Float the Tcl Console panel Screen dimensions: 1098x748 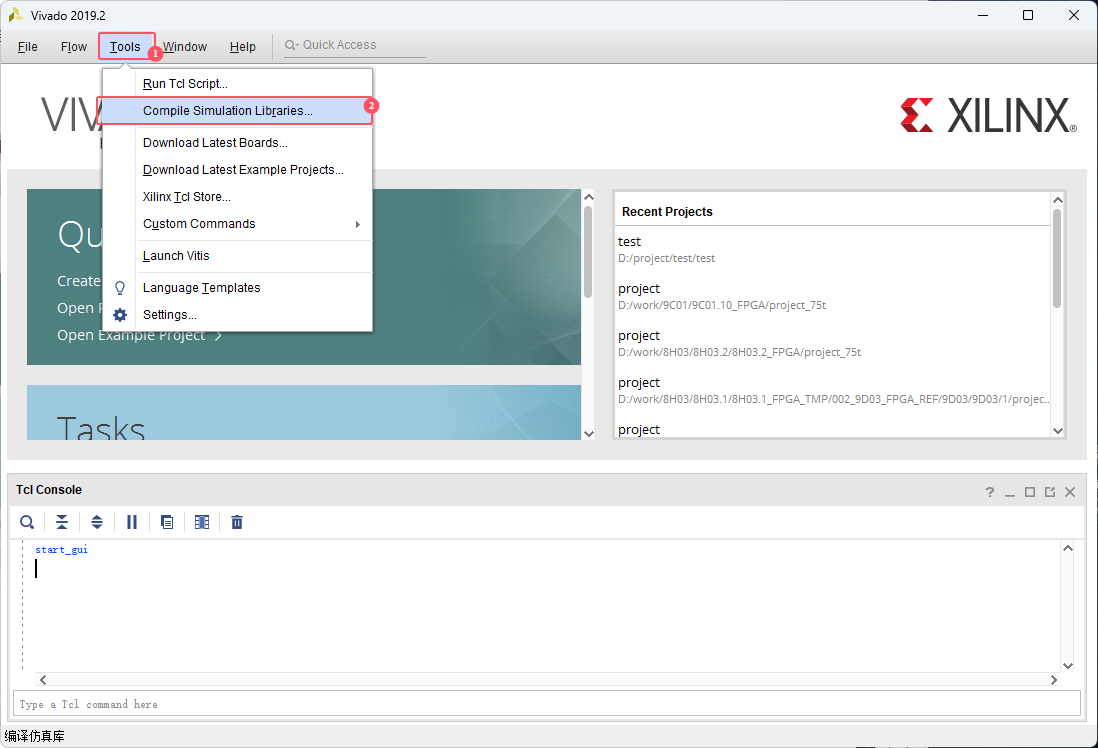(x=1050, y=492)
